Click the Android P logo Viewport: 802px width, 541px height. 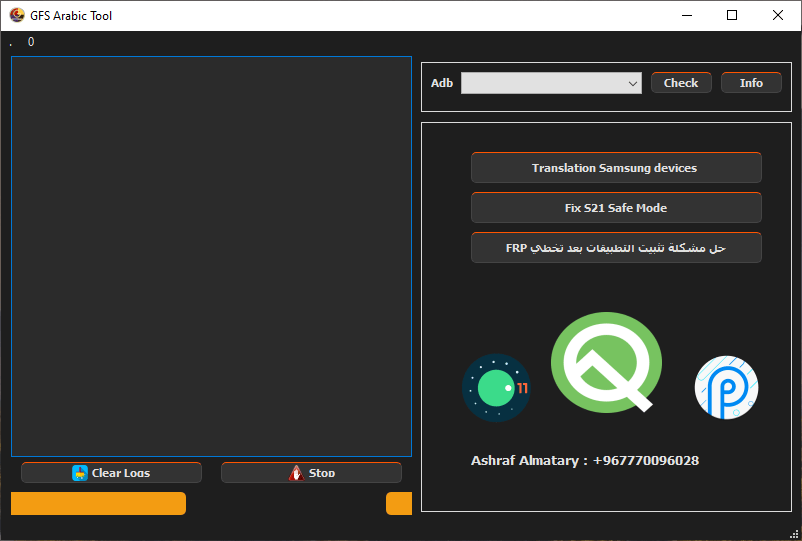(x=726, y=388)
